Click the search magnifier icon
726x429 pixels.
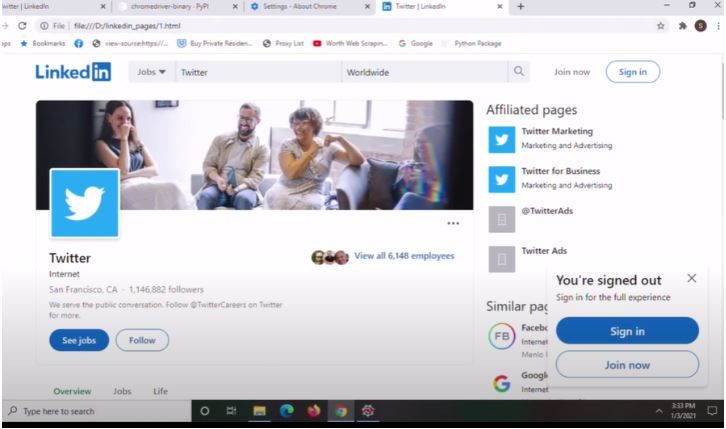pos(518,72)
